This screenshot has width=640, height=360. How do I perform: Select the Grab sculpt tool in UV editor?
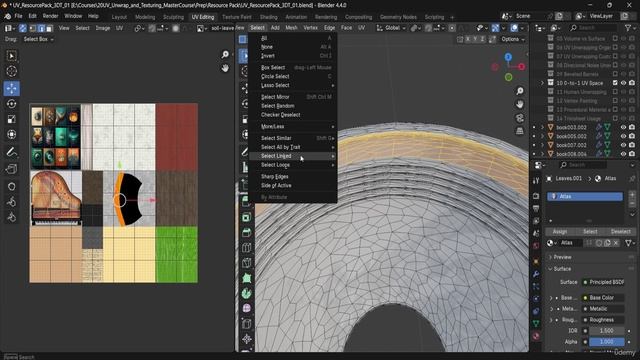(x=11, y=187)
